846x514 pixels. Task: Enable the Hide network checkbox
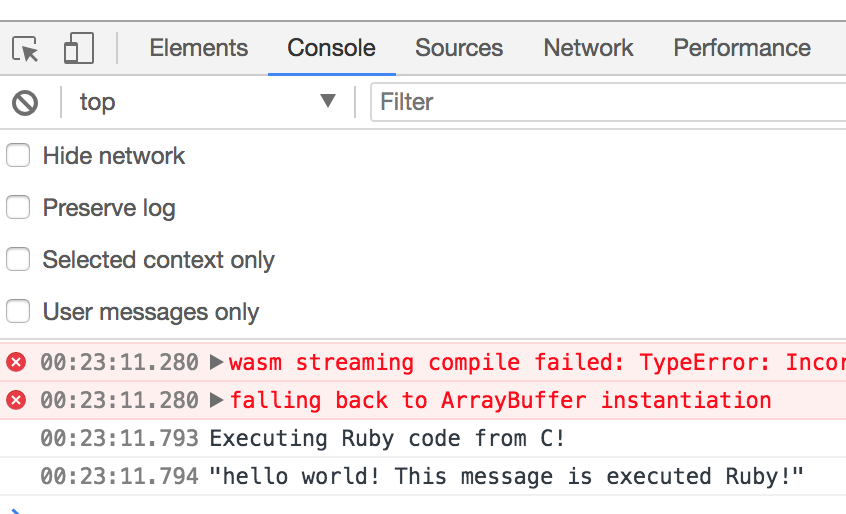coord(18,156)
